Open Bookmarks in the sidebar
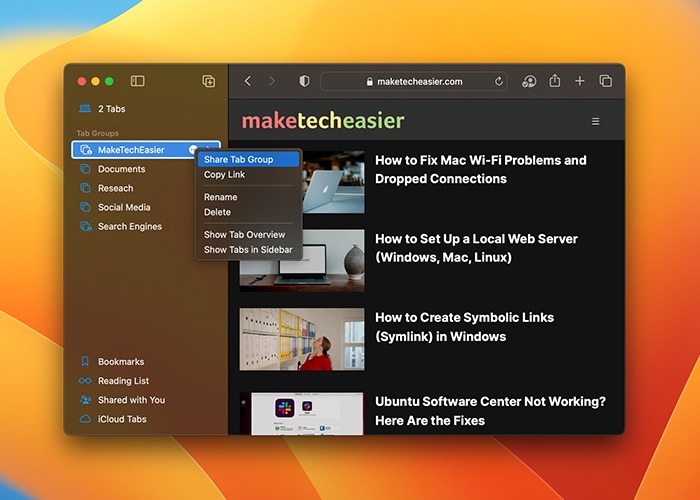This screenshot has height=500, width=700. pyautogui.click(x=146, y=362)
